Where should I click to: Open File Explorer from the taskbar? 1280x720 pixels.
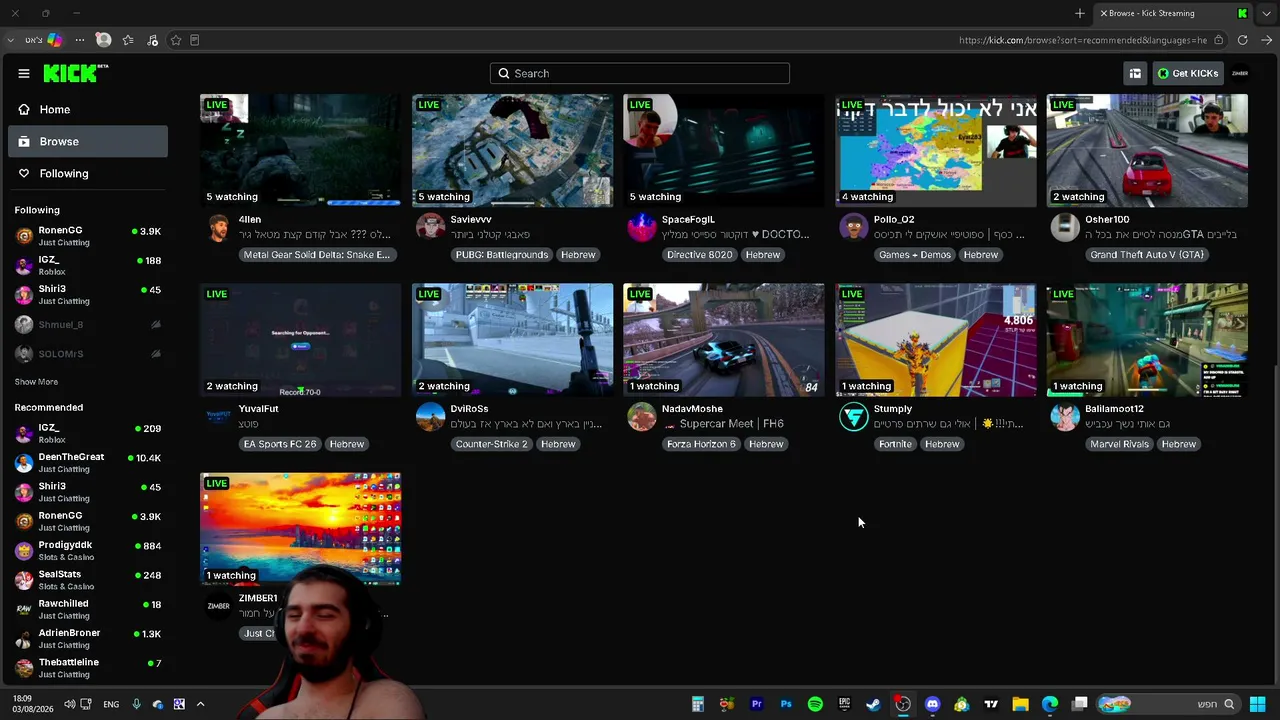1020,704
